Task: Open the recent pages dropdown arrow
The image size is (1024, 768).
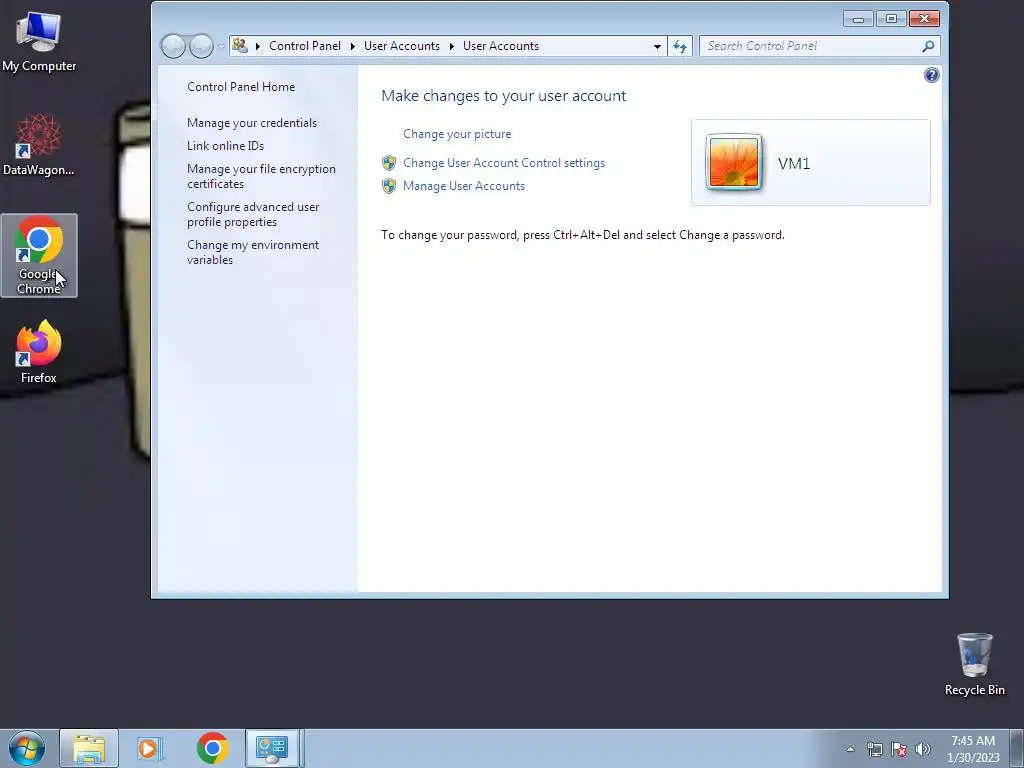Action: click(x=221, y=46)
